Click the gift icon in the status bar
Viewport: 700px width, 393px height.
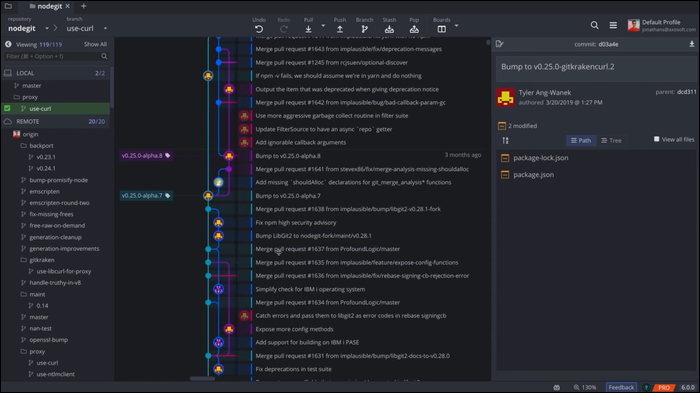pyautogui.click(x=557, y=387)
